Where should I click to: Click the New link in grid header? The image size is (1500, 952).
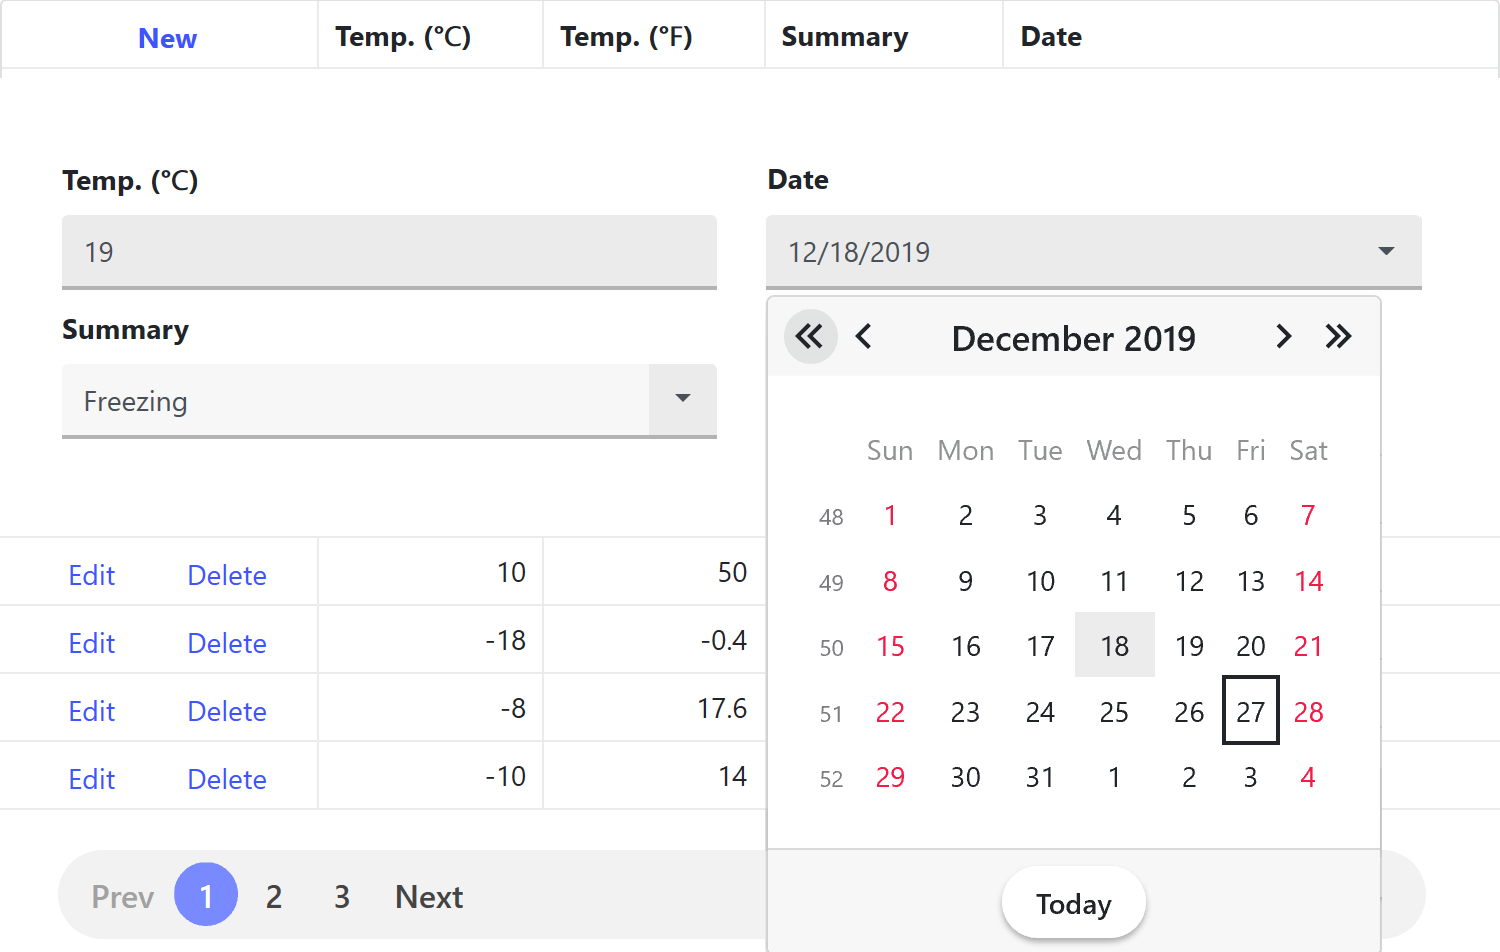click(167, 38)
